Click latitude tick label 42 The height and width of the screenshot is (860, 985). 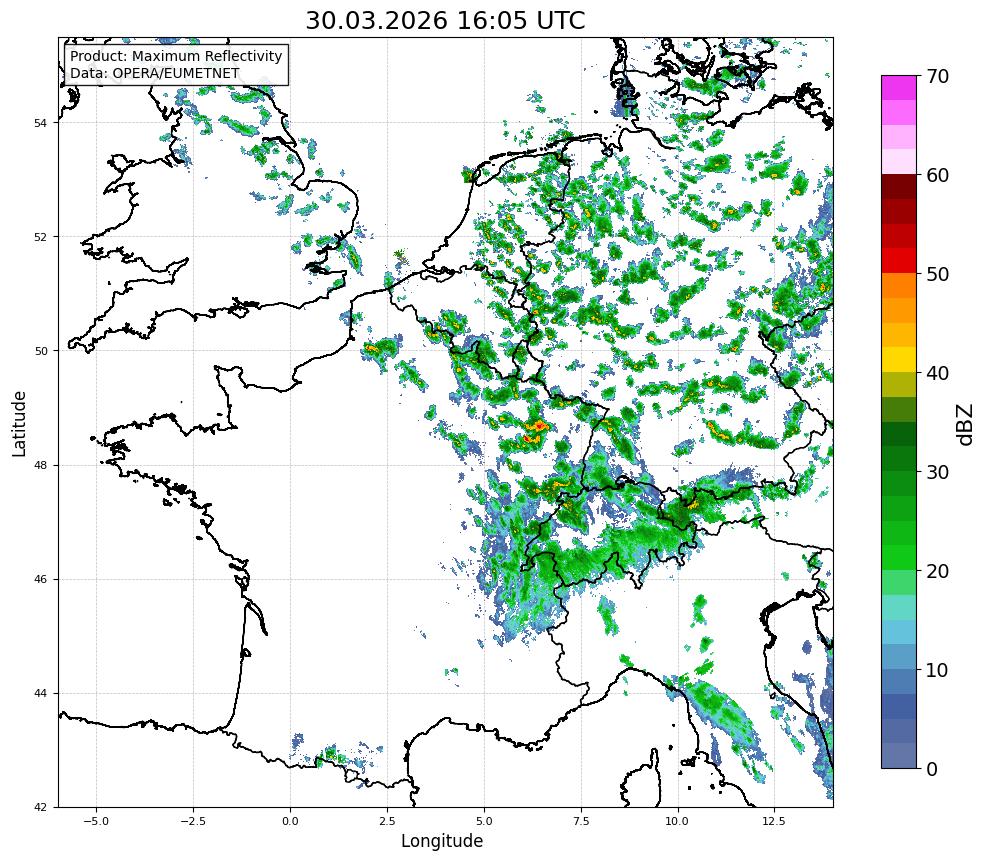(39, 807)
